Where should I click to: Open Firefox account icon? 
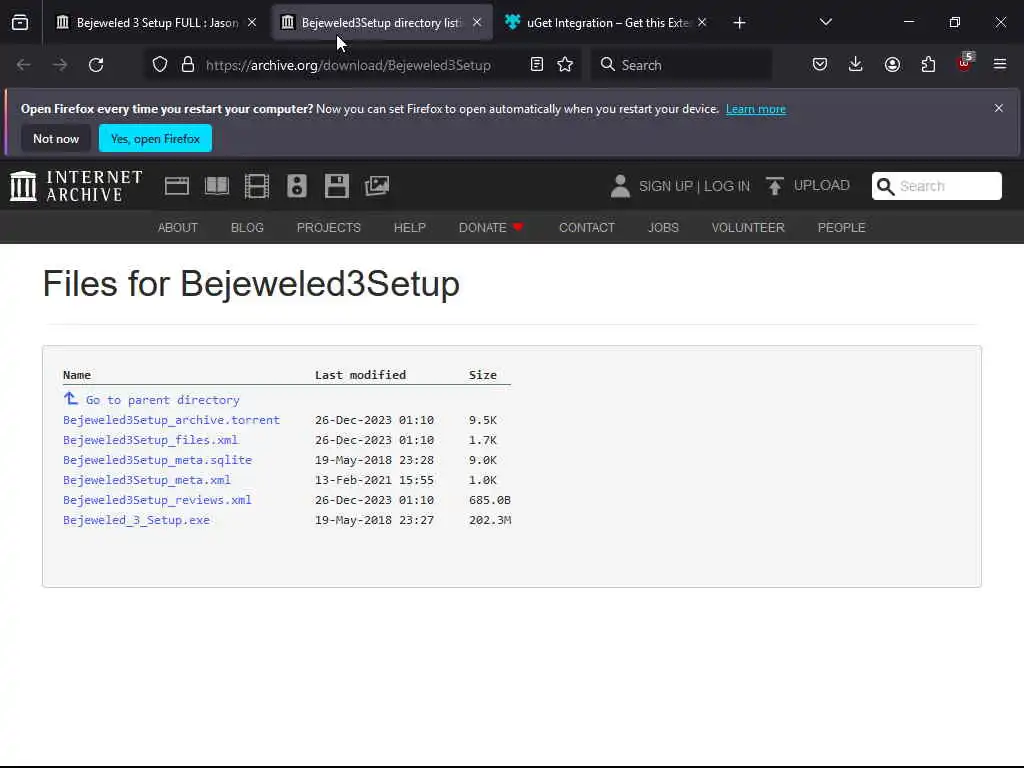click(x=892, y=65)
